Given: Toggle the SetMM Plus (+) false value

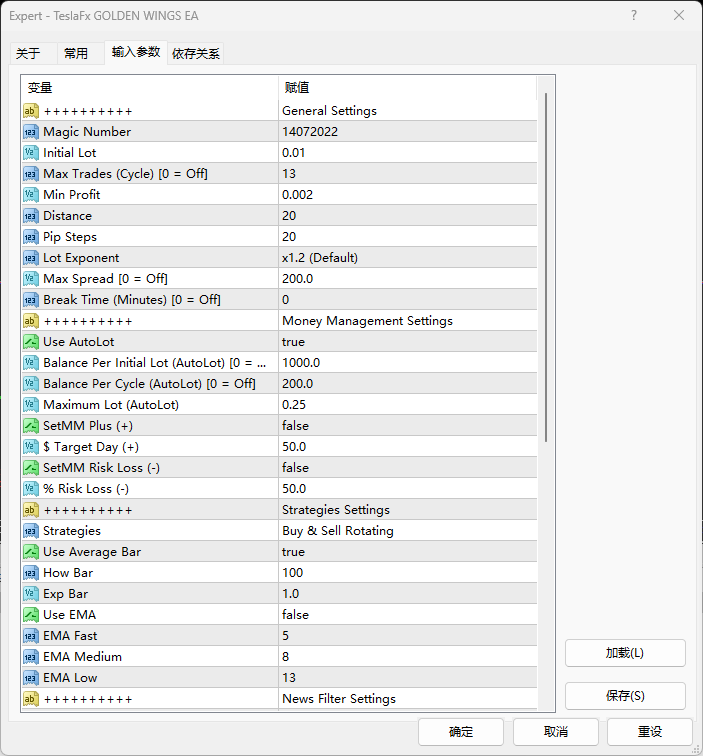Looking at the screenshot, I should 406,426.
